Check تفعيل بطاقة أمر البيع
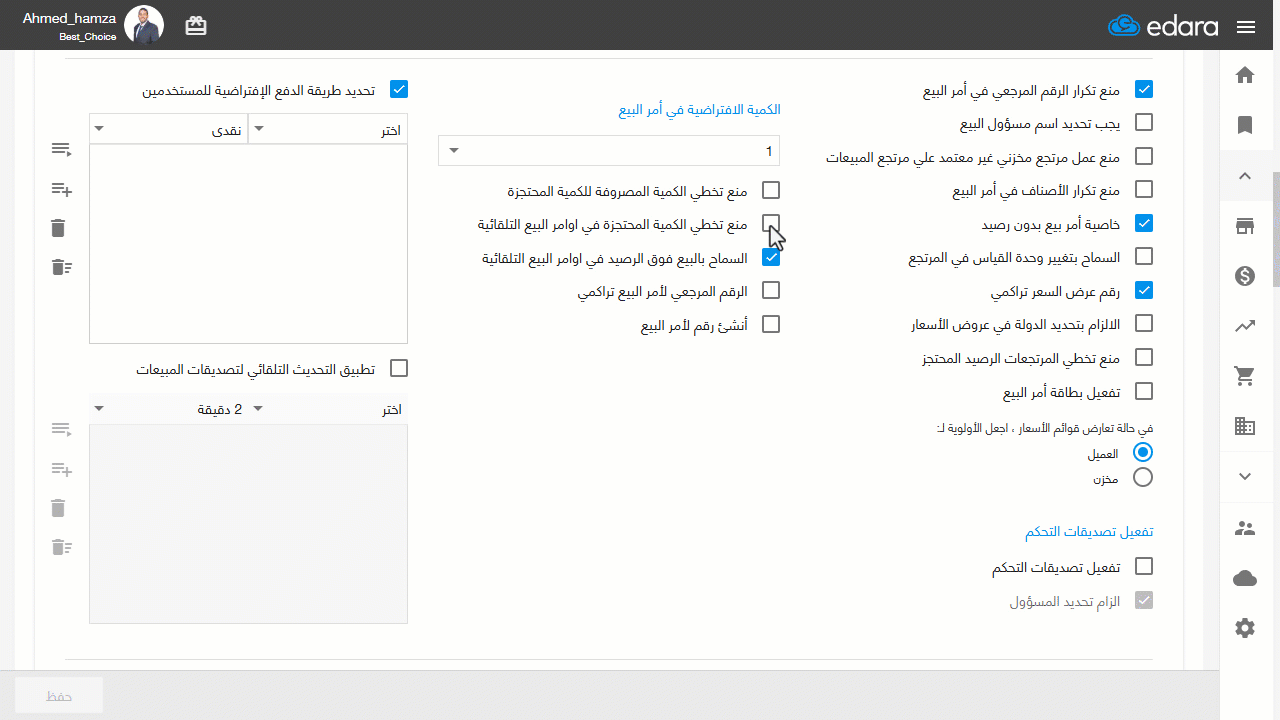Viewport: 1280px width, 720px height. (1144, 391)
